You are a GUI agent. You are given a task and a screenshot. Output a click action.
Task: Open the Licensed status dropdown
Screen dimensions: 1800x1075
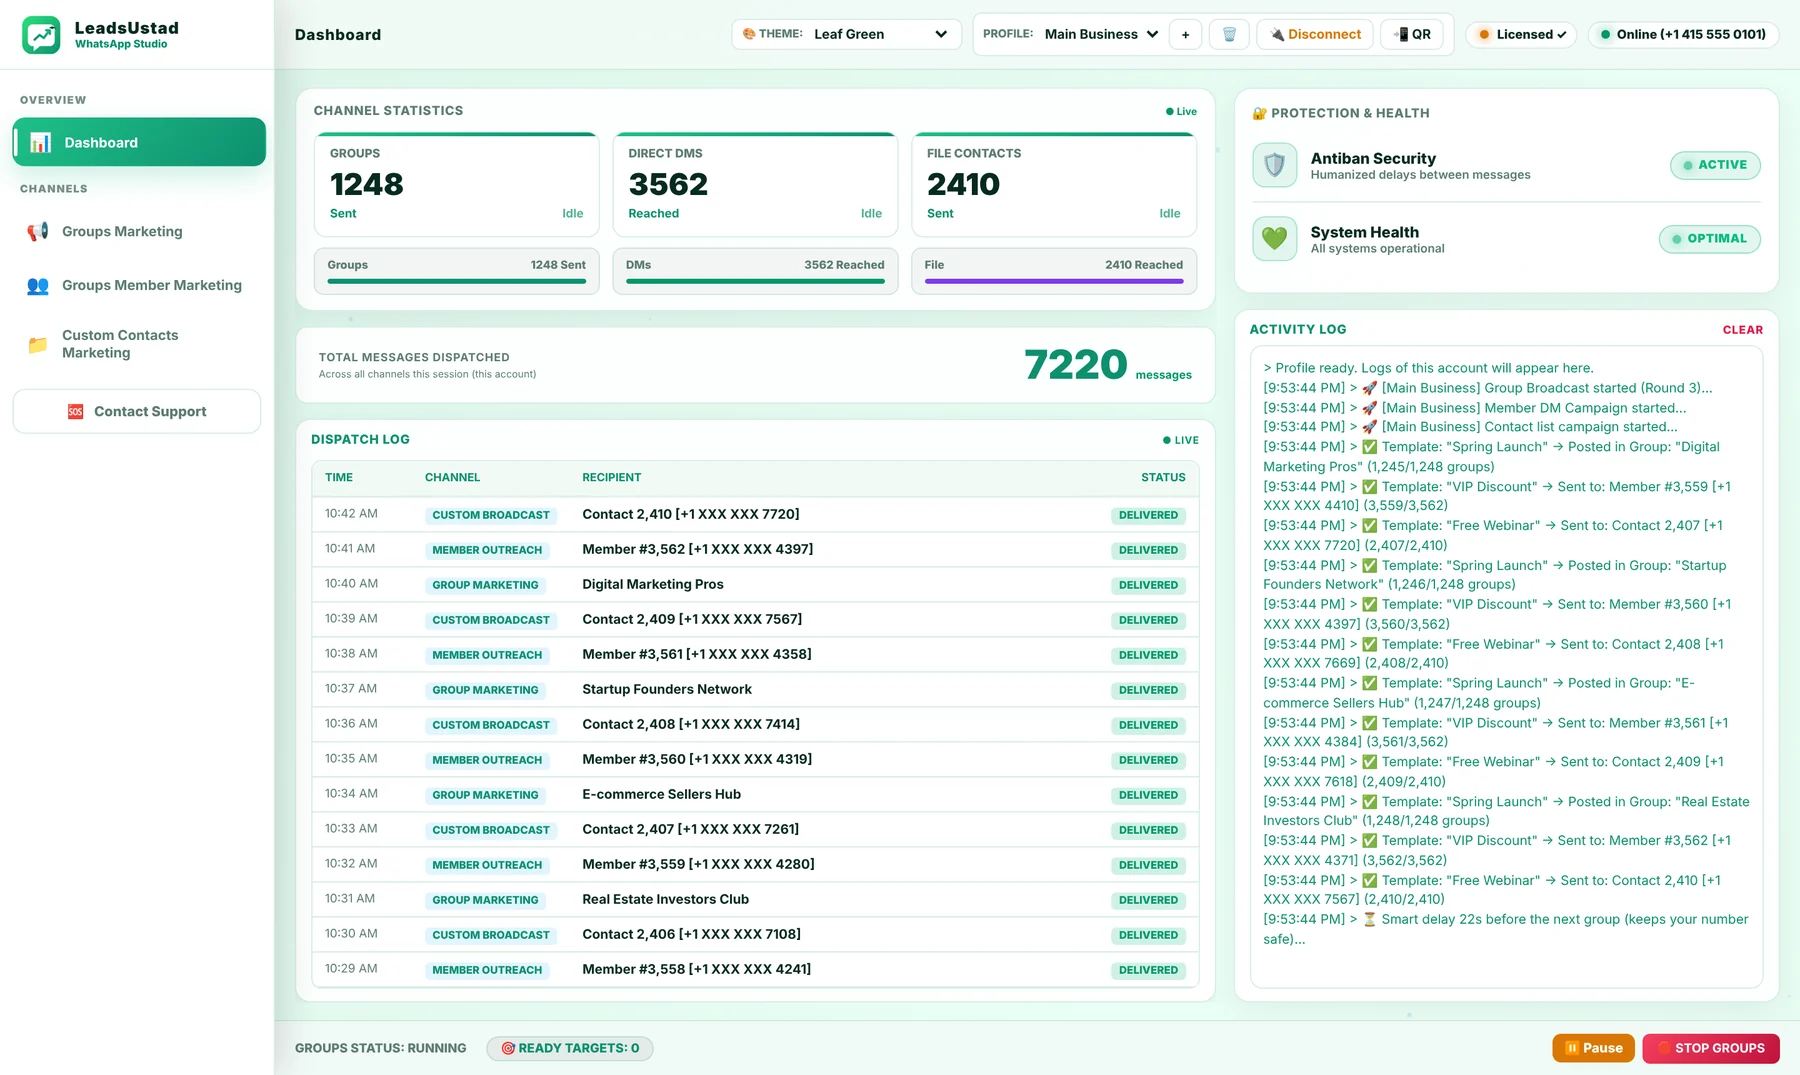(x=1521, y=35)
